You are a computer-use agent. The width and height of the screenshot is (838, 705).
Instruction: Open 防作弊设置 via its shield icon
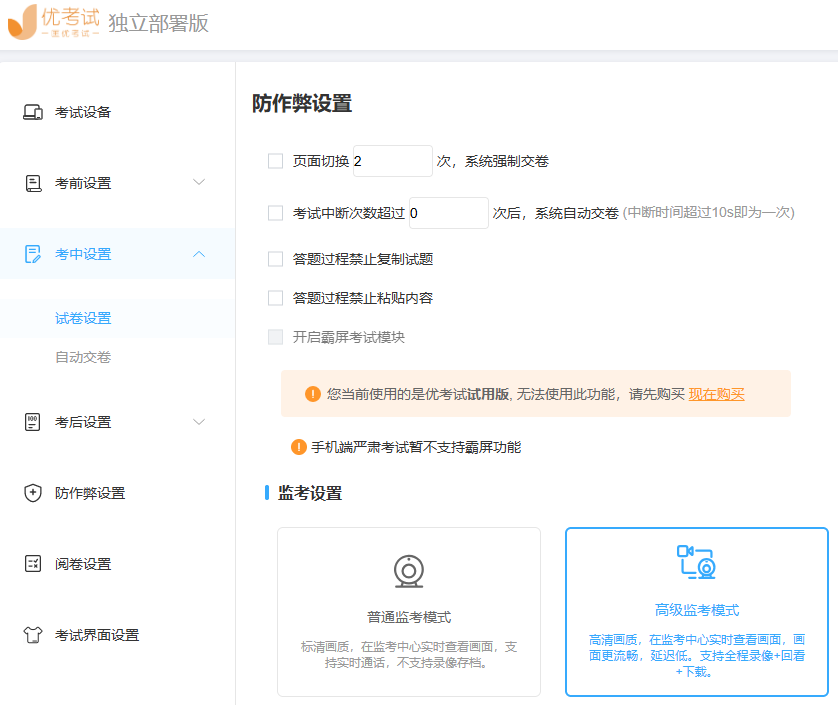click(31, 492)
